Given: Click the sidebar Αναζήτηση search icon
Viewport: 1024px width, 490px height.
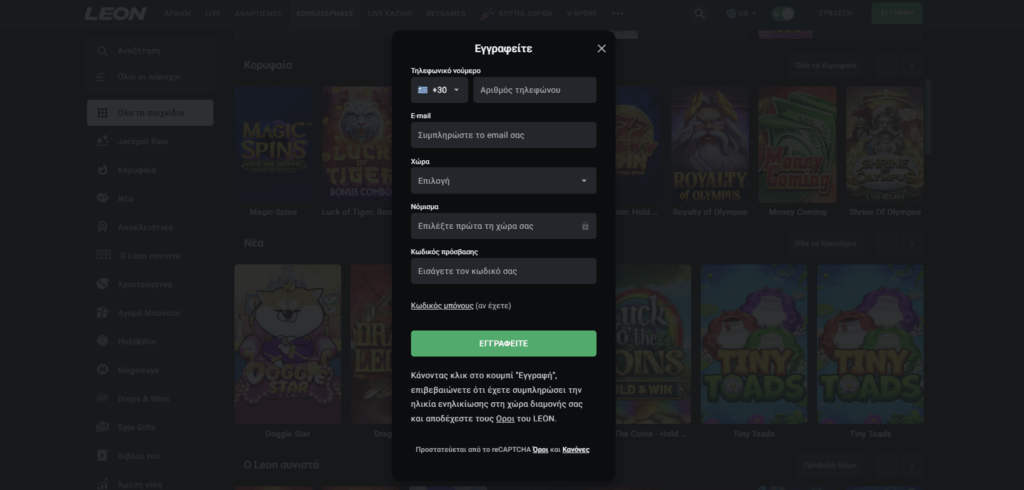Looking at the screenshot, I should (103, 51).
